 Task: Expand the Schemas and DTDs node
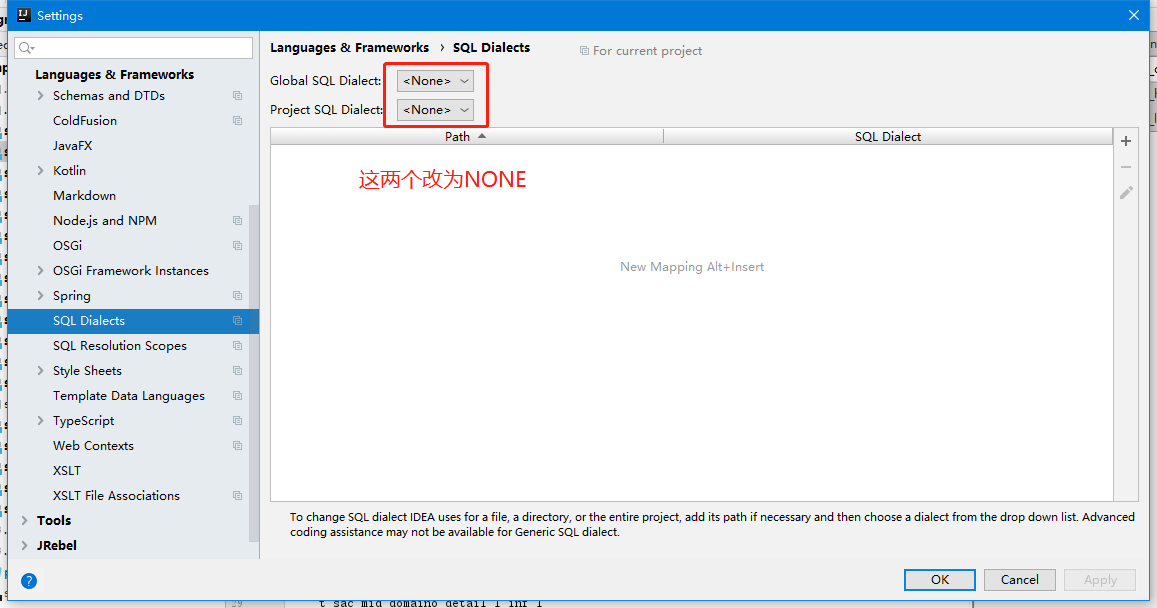coord(41,96)
